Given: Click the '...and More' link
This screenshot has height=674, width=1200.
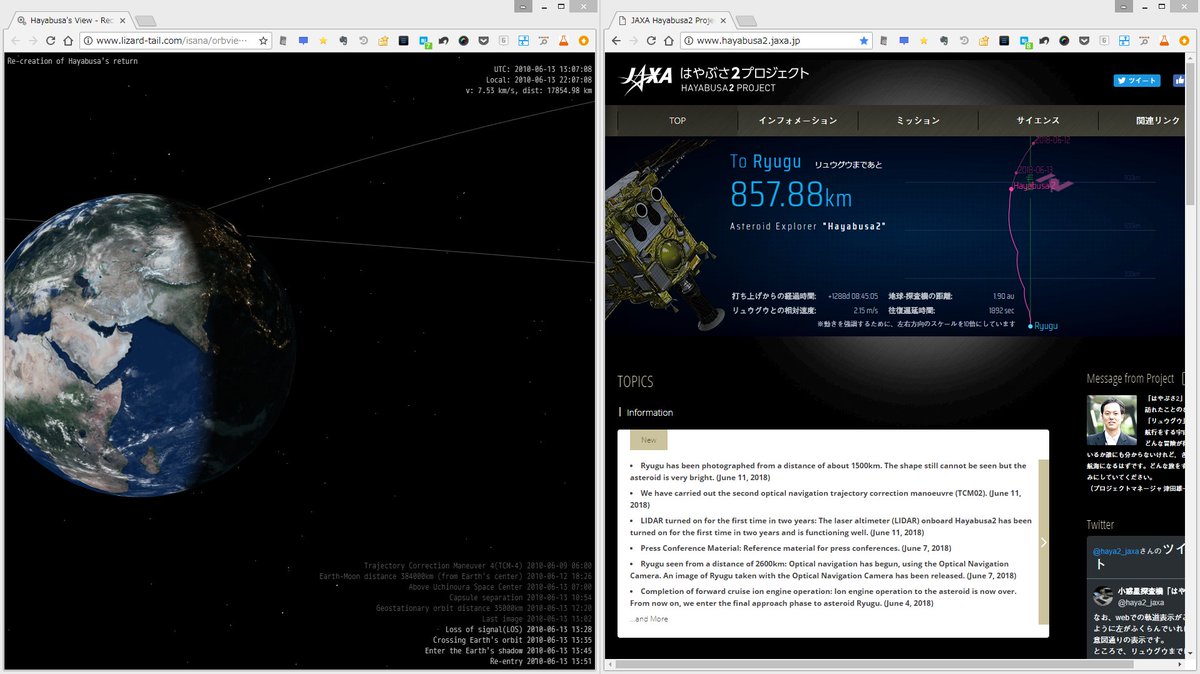Looking at the screenshot, I should point(649,619).
